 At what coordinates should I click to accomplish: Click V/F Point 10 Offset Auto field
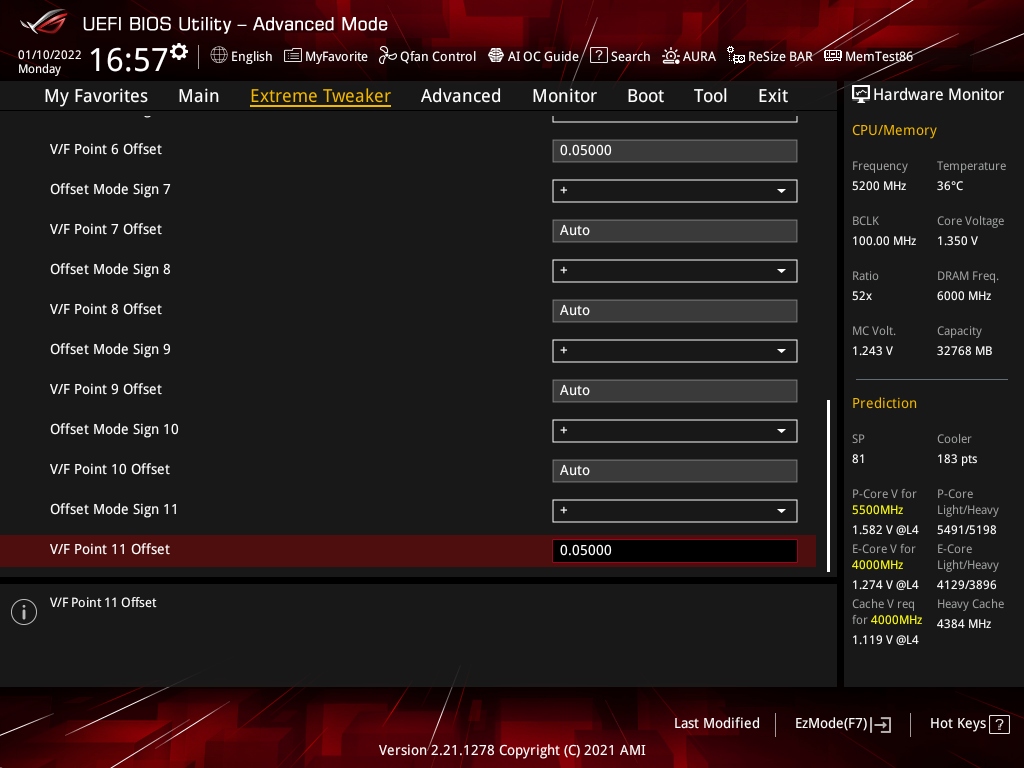coord(675,470)
